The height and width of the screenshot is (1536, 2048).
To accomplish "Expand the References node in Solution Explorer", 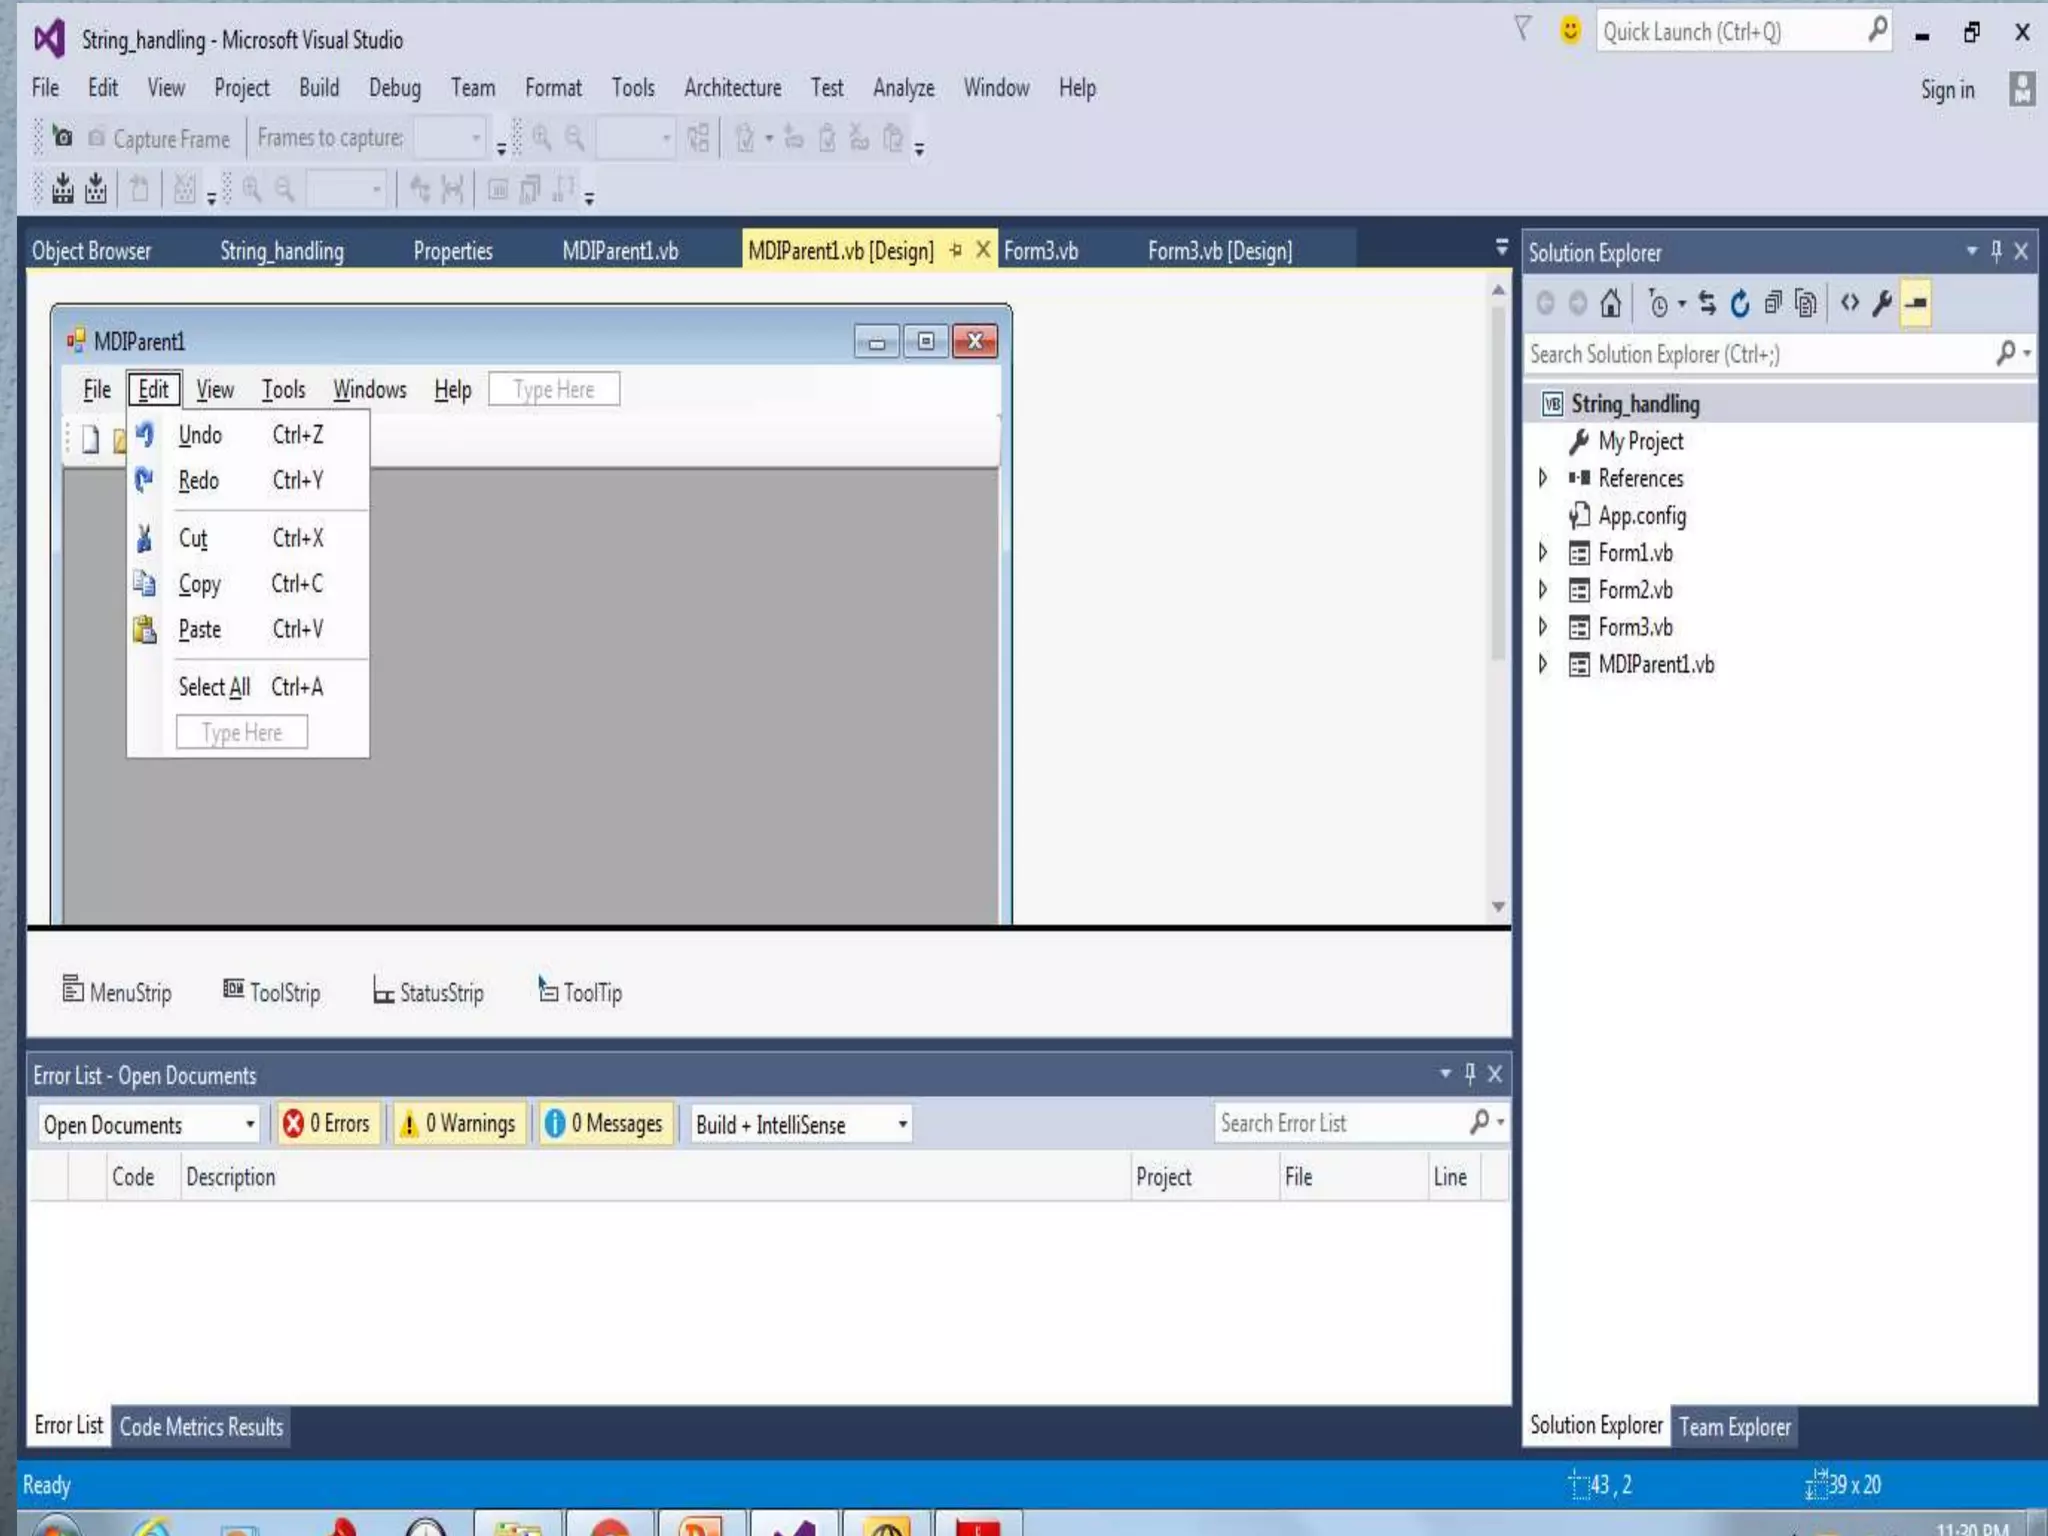I will (x=1543, y=478).
